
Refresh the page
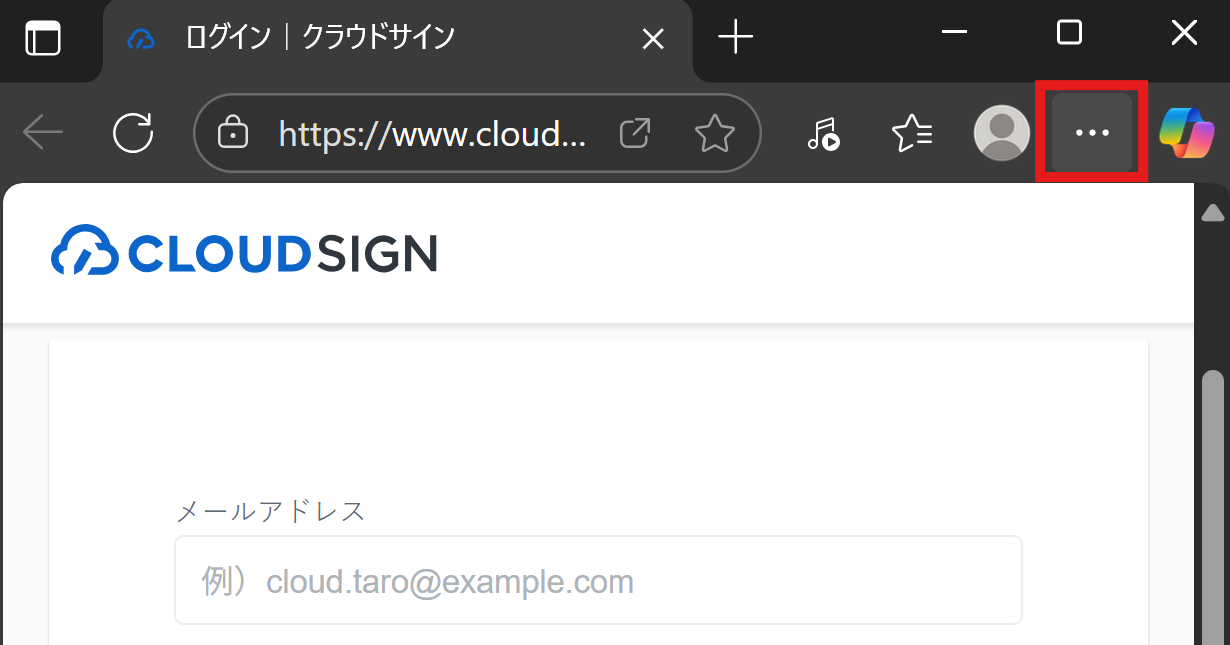pyautogui.click(x=133, y=133)
